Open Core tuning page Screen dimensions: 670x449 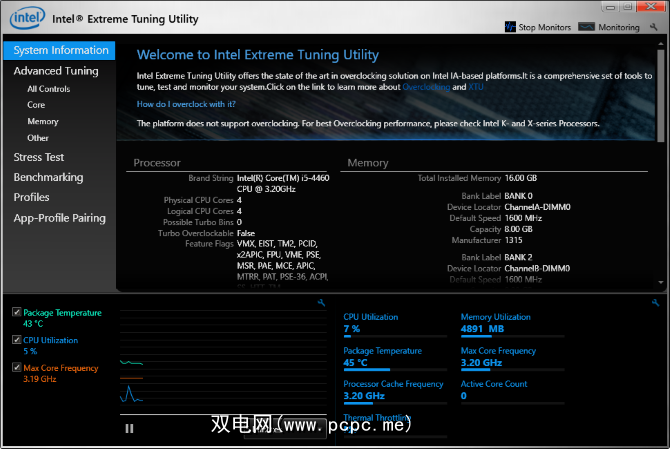tap(36, 105)
